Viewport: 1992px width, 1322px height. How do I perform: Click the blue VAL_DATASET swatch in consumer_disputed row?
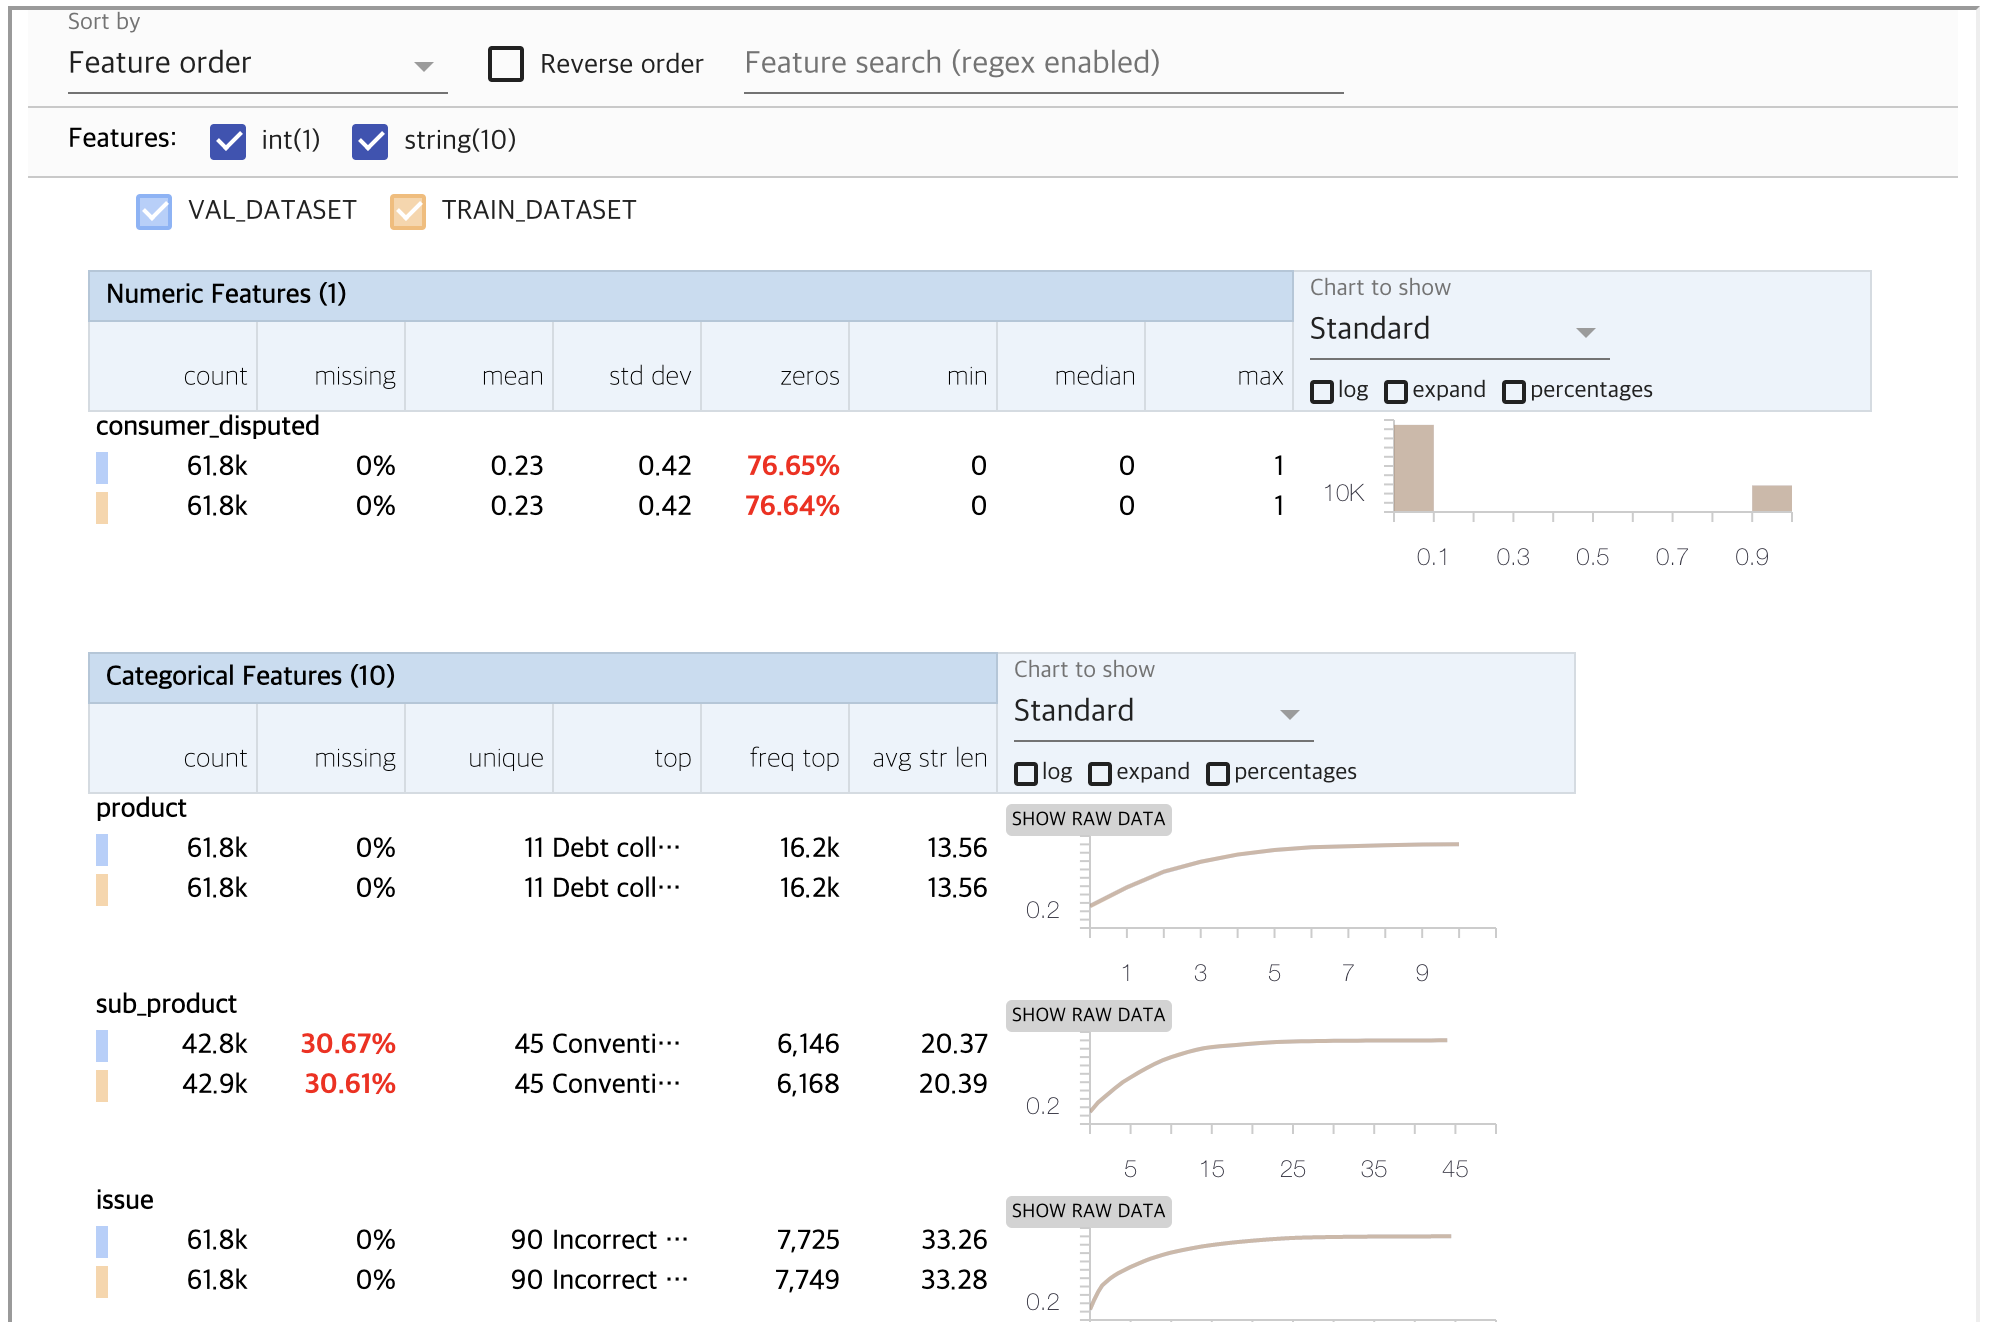pos(102,467)
